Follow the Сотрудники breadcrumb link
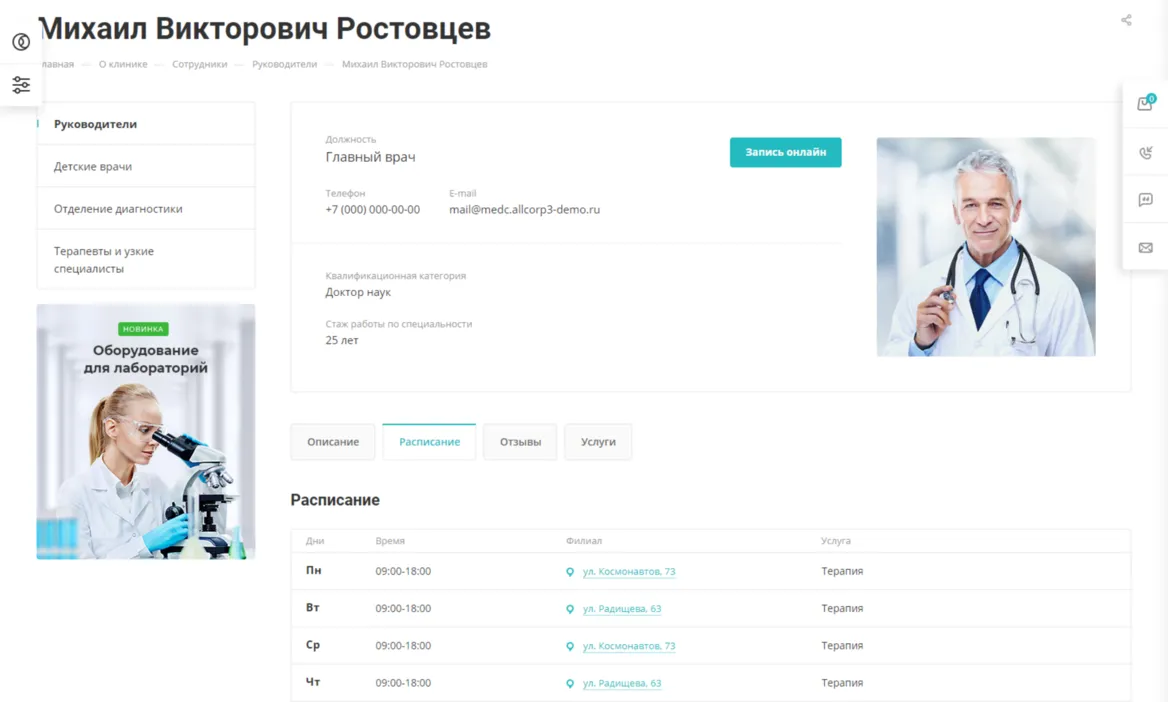Screen dimensions: 1168x702 tap(200, 64)
